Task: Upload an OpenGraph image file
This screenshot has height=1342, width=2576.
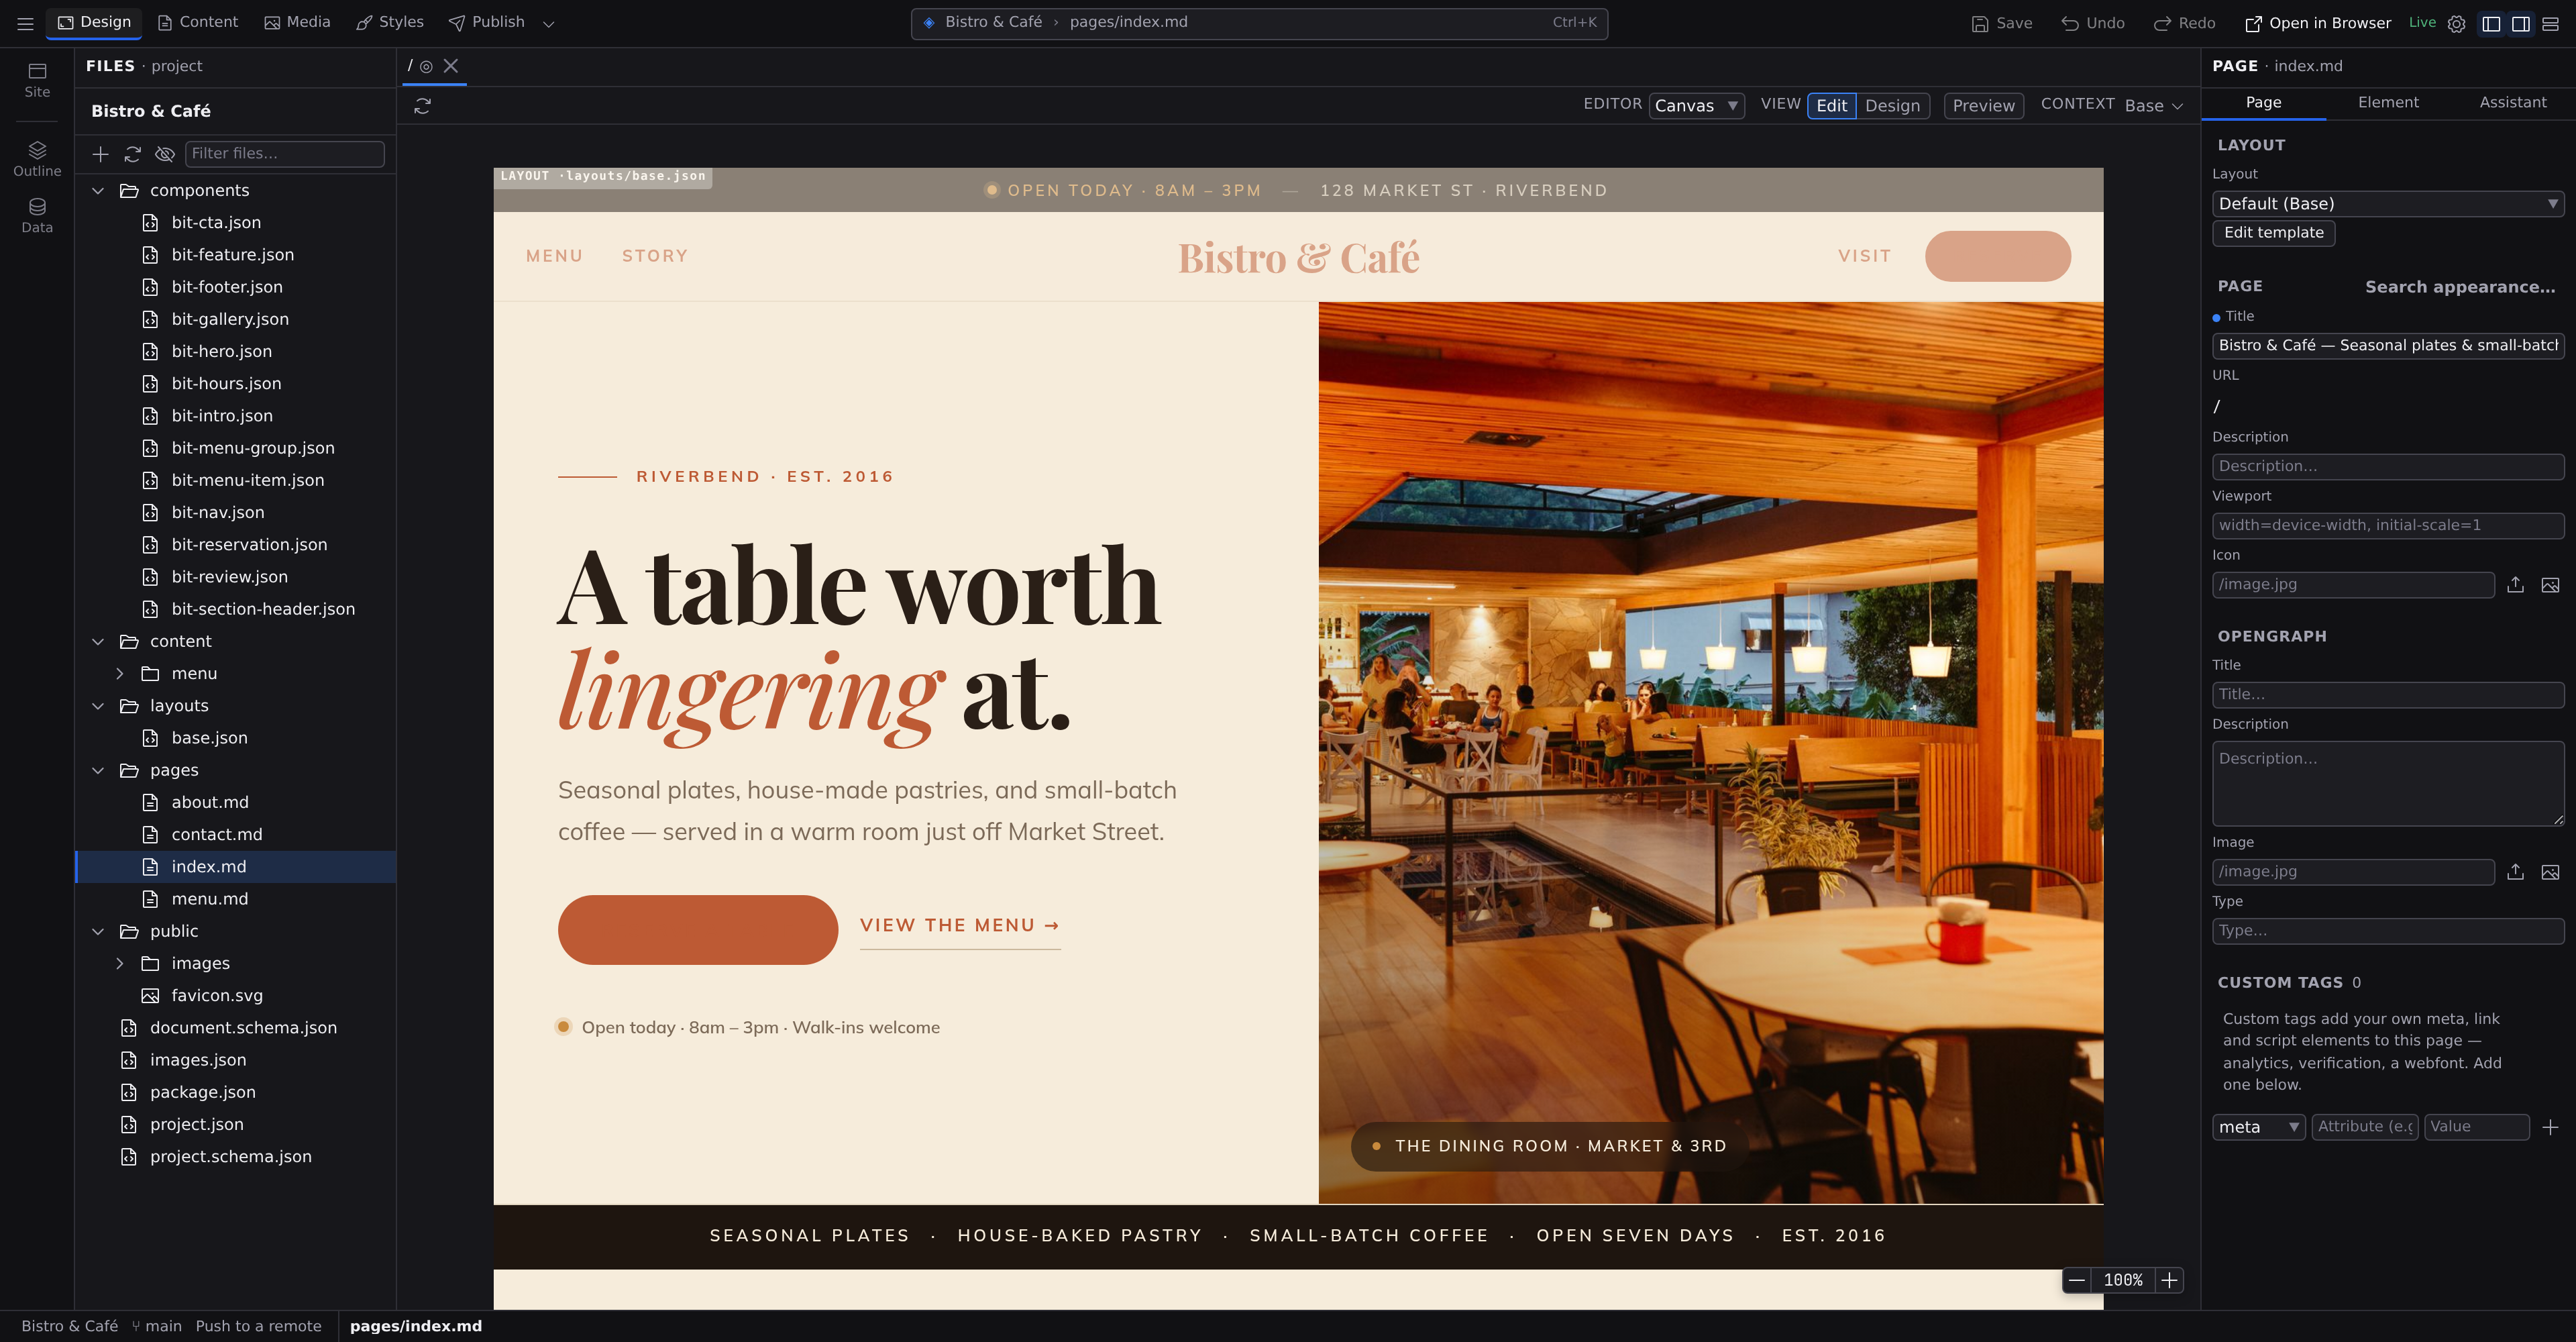Action: coord(2515,872)
